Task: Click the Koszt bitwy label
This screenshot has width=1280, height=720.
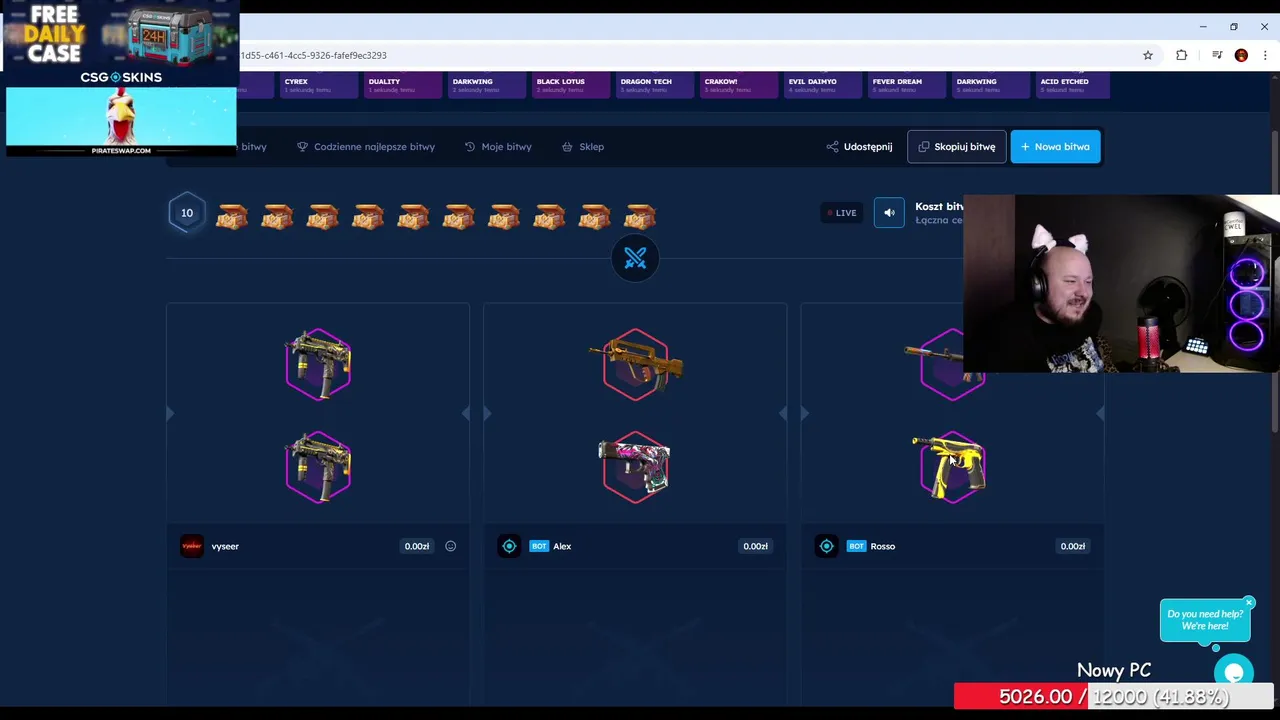Action: (x=939, y=206)
